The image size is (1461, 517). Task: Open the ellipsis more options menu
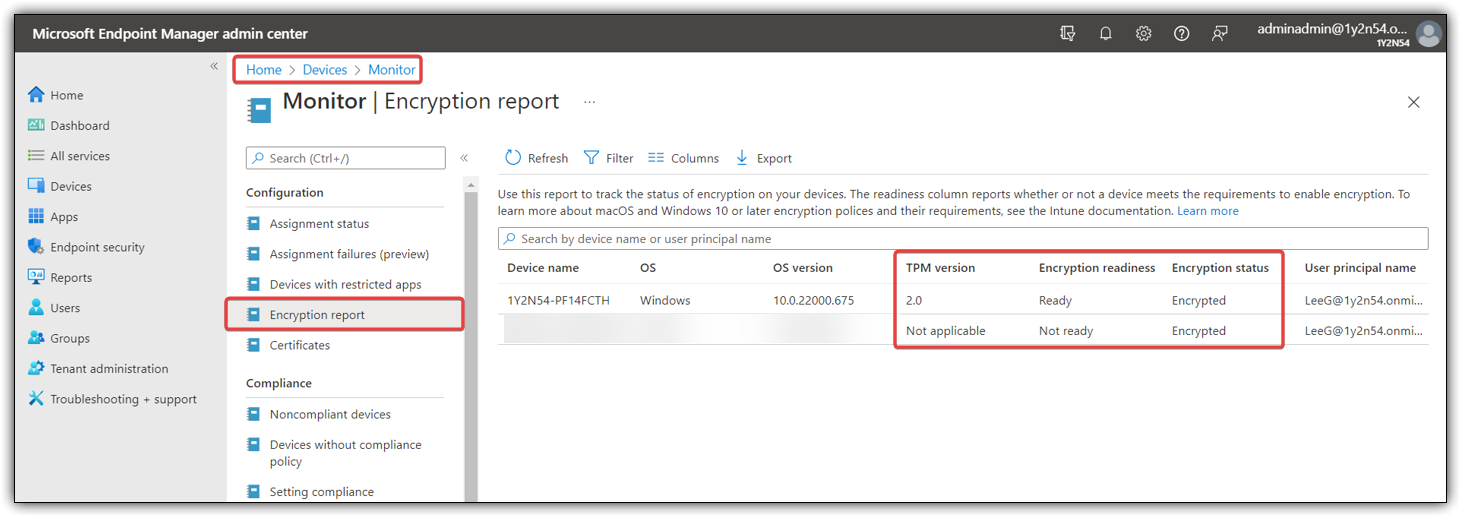pyautogui.click(x=589, y=102)
